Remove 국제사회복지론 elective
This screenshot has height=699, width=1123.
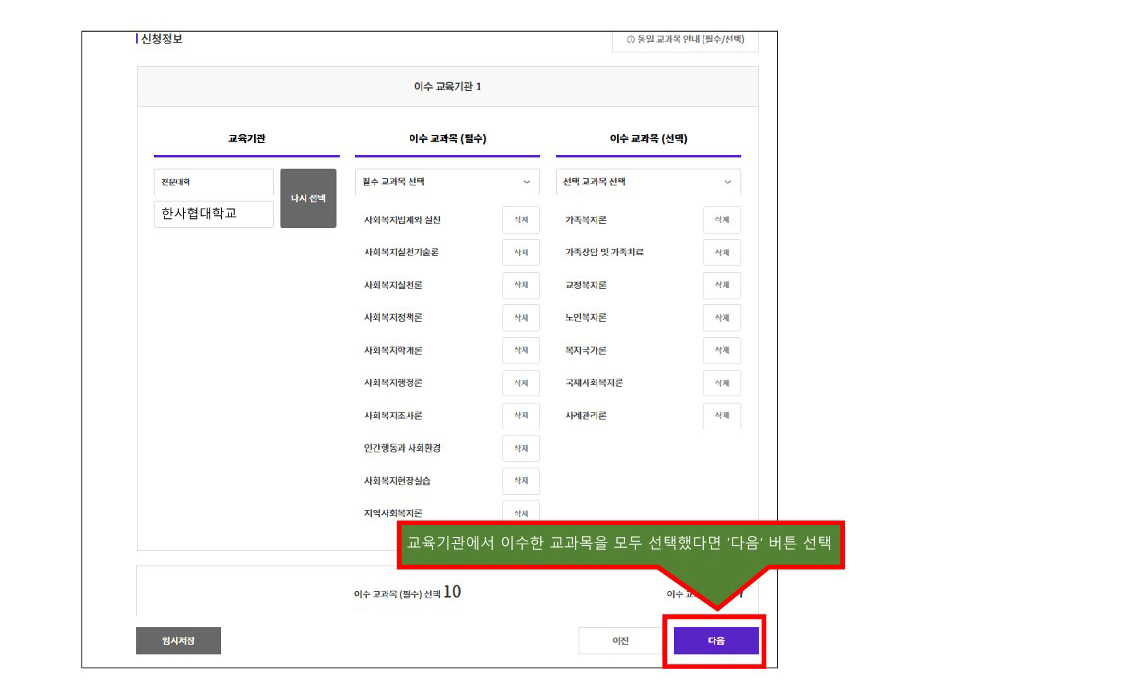click(x=722, y=383)
